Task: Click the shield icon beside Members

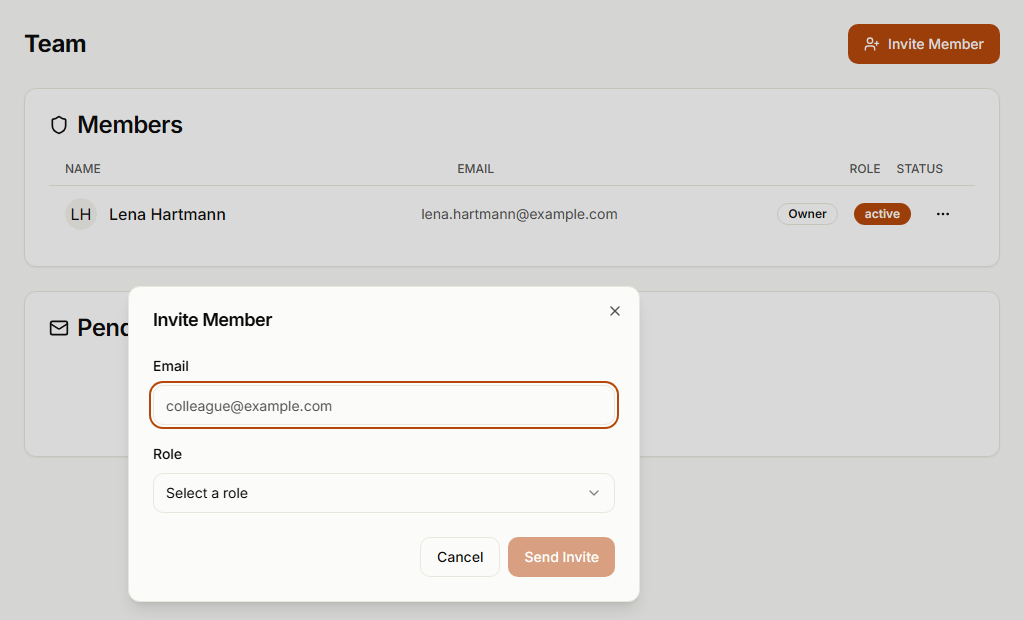Action: tap(59, 125)
